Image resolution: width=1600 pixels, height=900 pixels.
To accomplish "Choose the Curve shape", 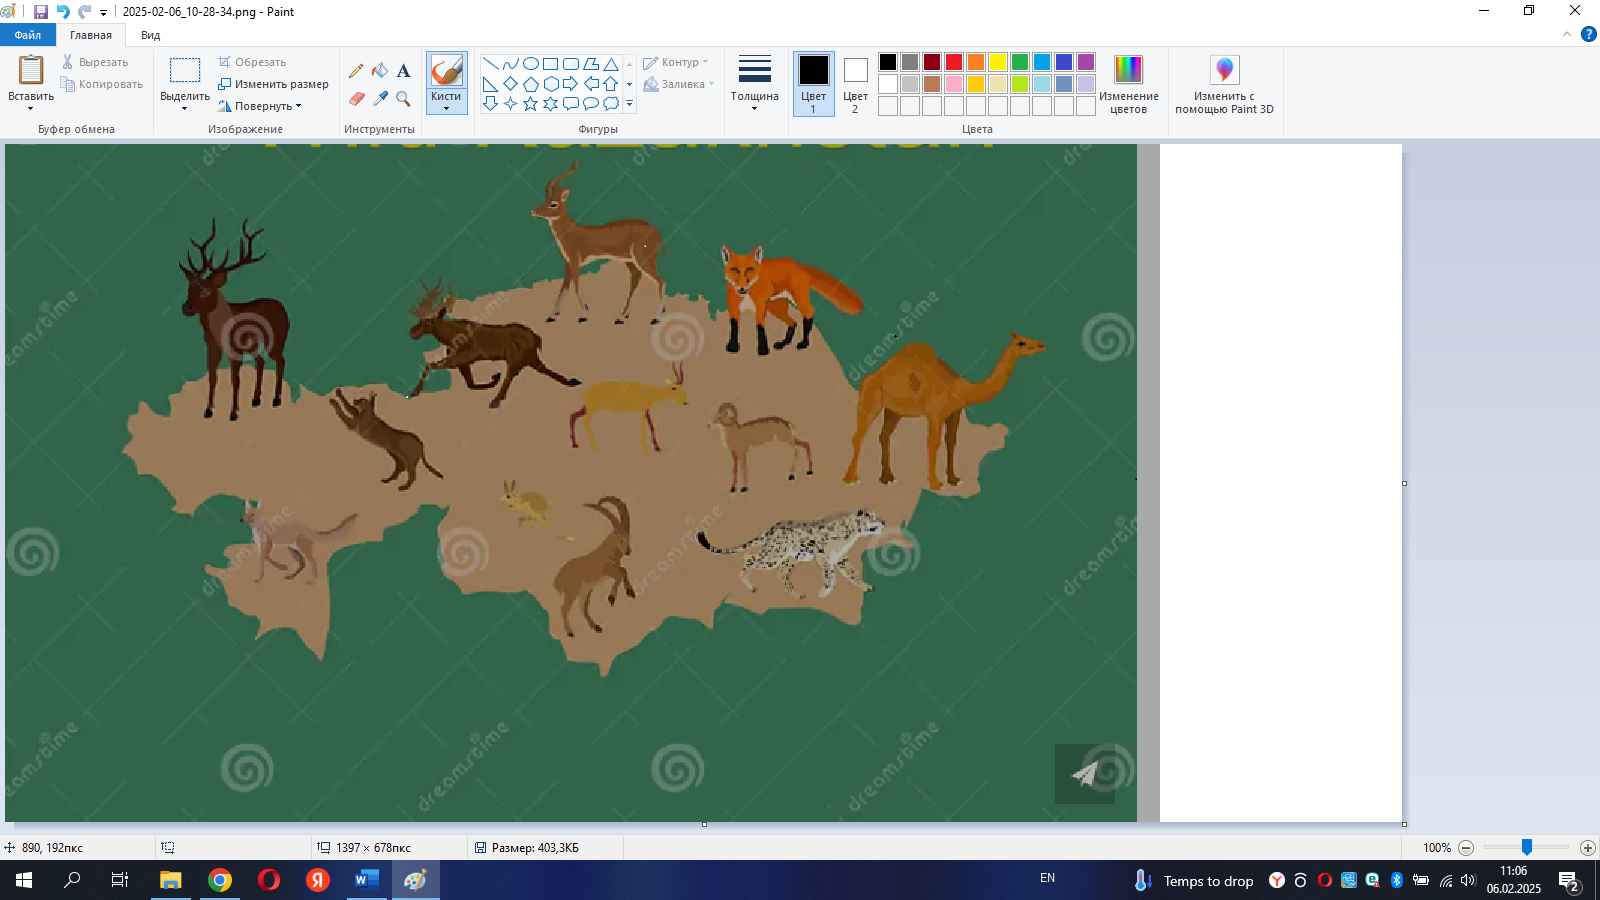I will click(x=510, y=64).
